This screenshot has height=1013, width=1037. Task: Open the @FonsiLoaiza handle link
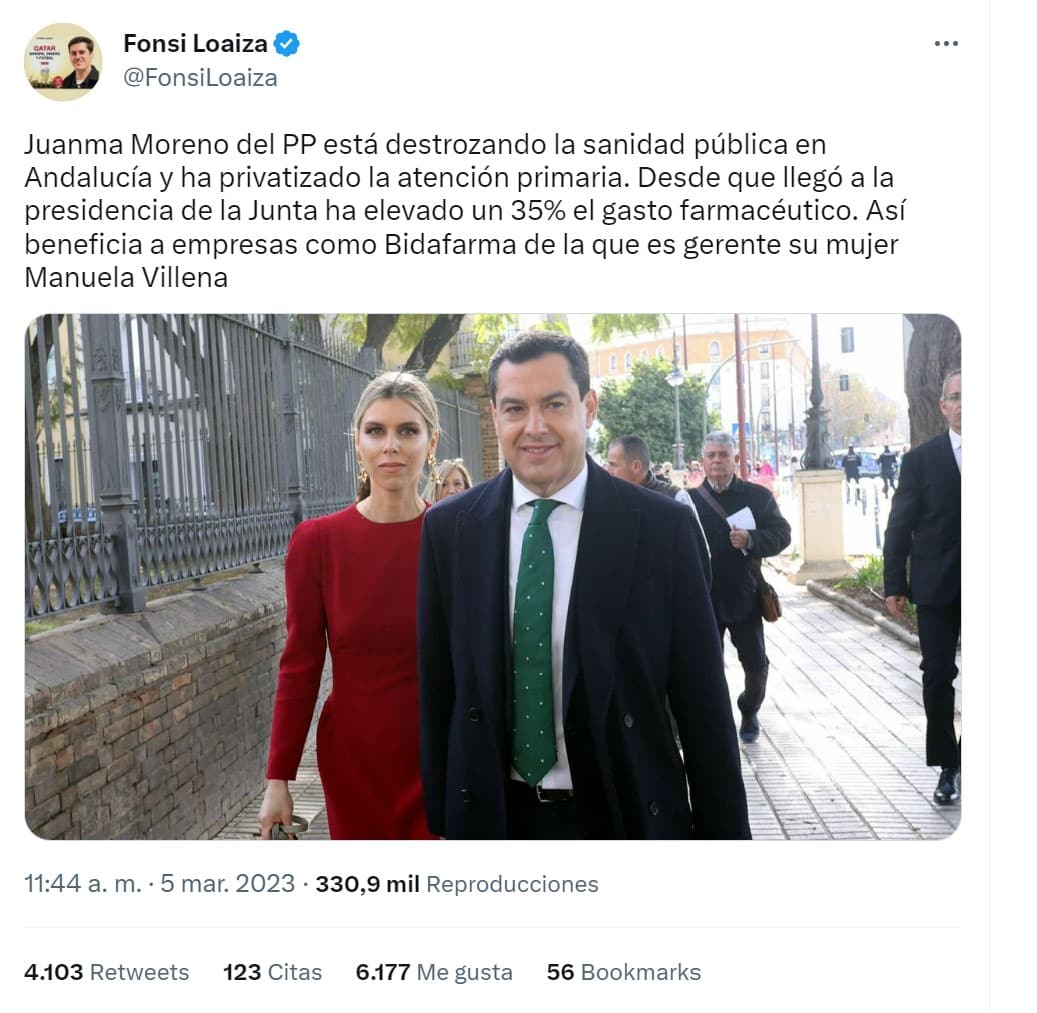(200, 78)
